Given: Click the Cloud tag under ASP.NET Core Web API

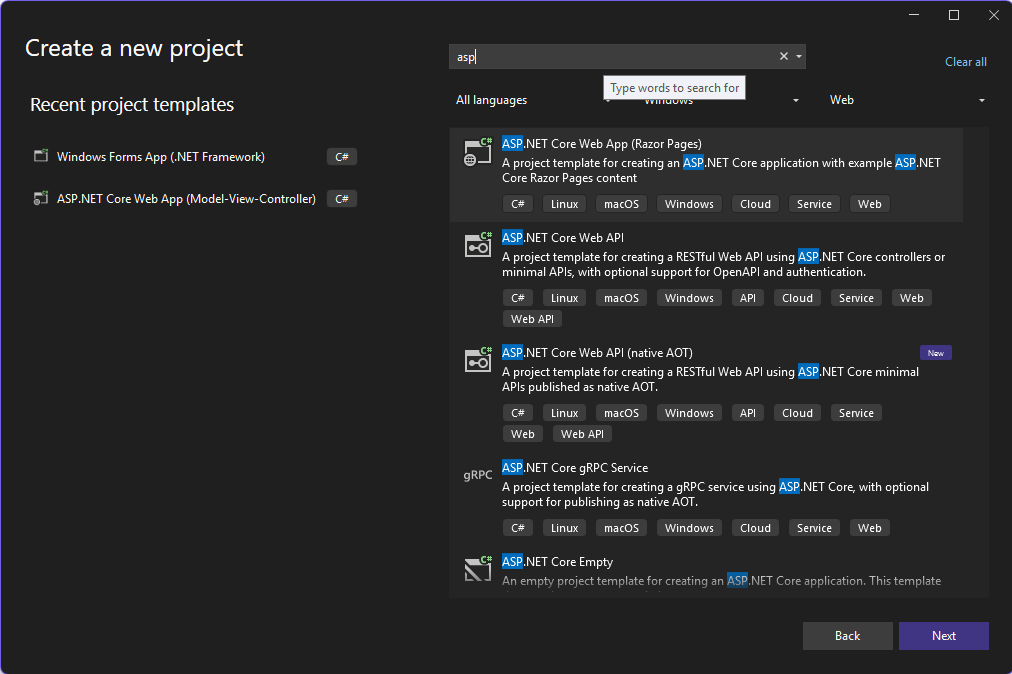Looking at the screenshot, I should coord(798,298).
